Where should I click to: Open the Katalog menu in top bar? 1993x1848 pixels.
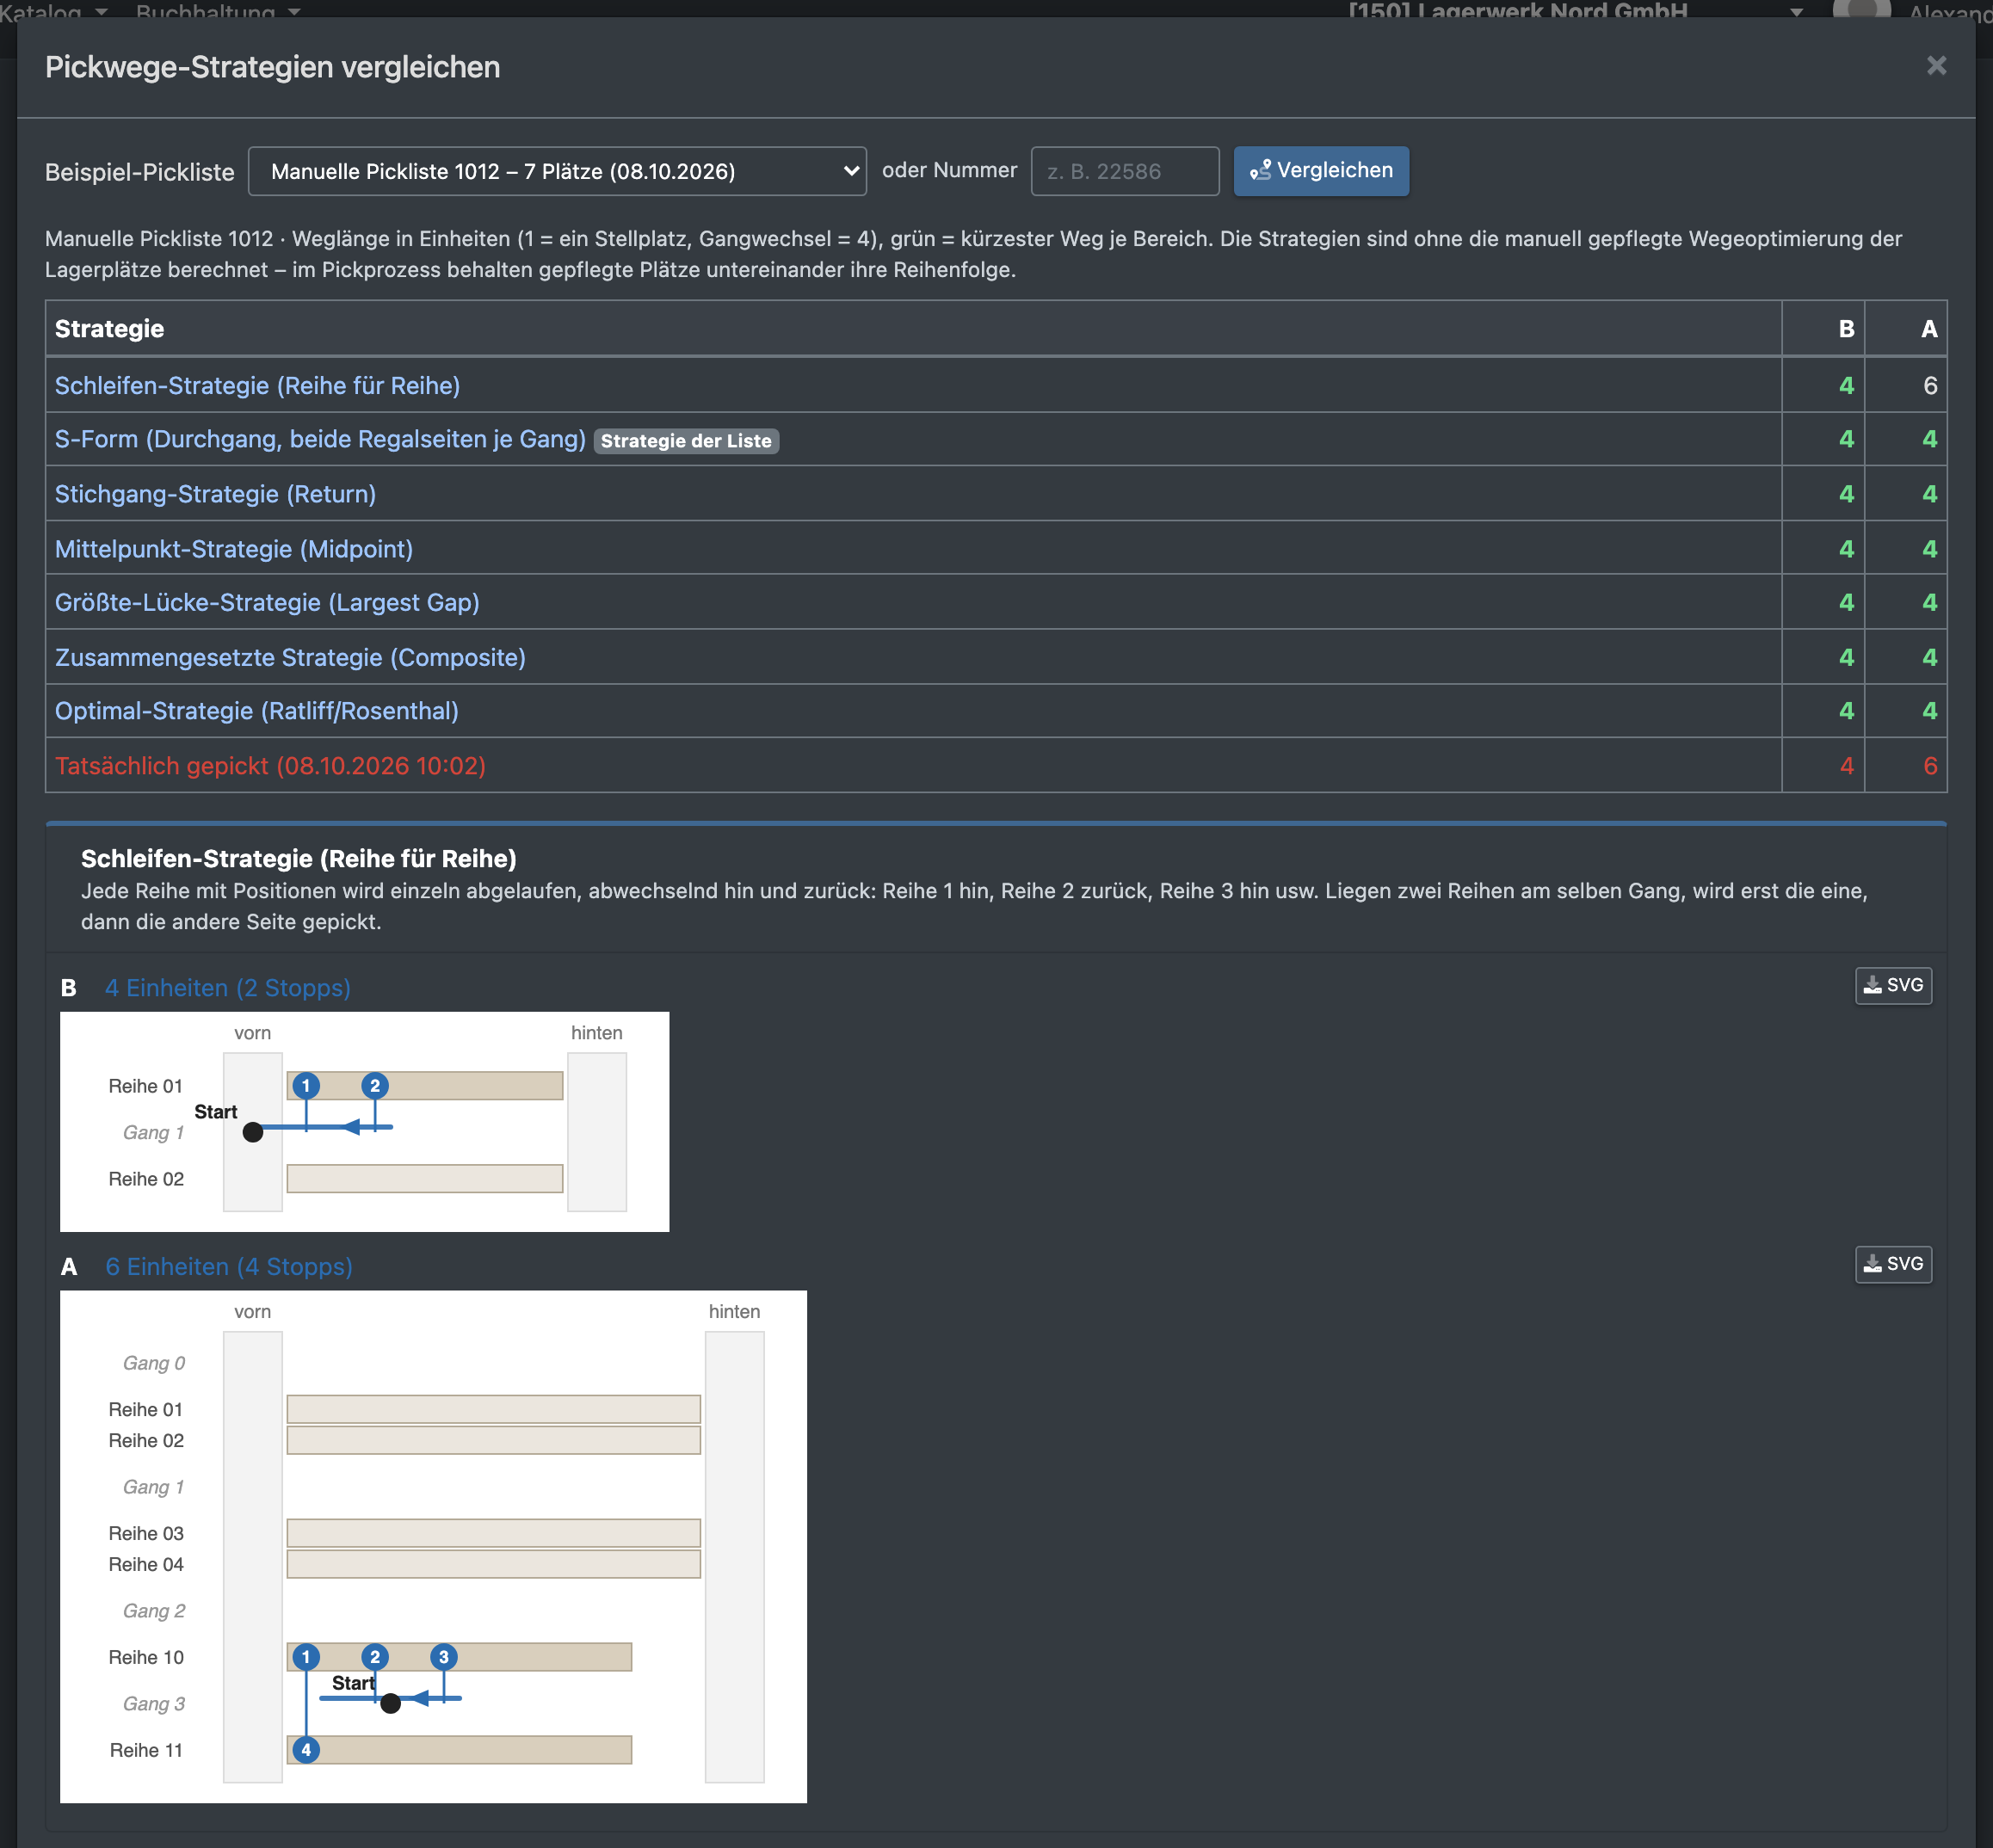[54, 11]
